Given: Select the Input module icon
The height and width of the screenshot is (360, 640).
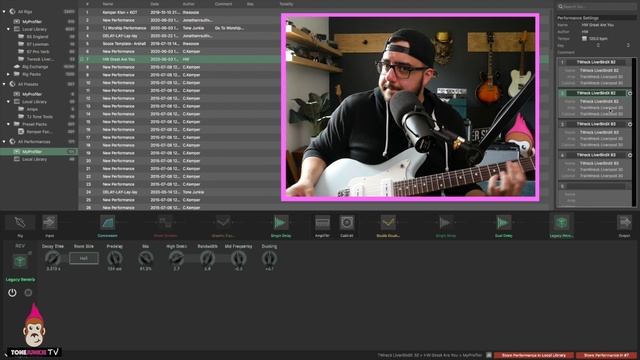Looking at the screenshot, I should click(50, 222).
